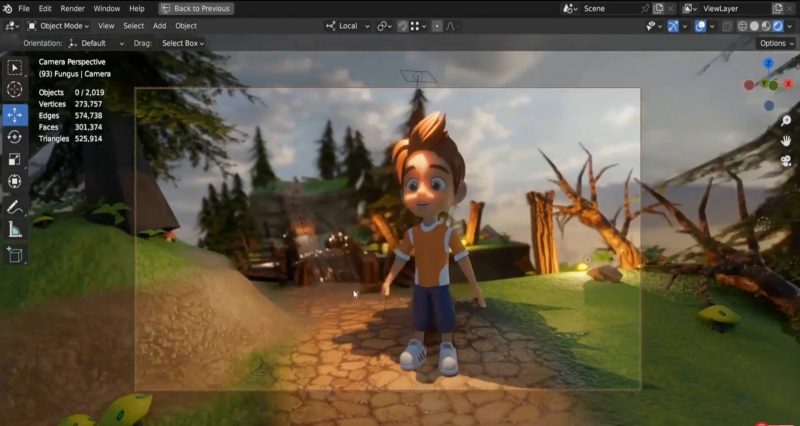Image resolution: width=800 pixels, height=426 pixels.
Task: Toggle the snapping magnet
Action: click(403, 26)
